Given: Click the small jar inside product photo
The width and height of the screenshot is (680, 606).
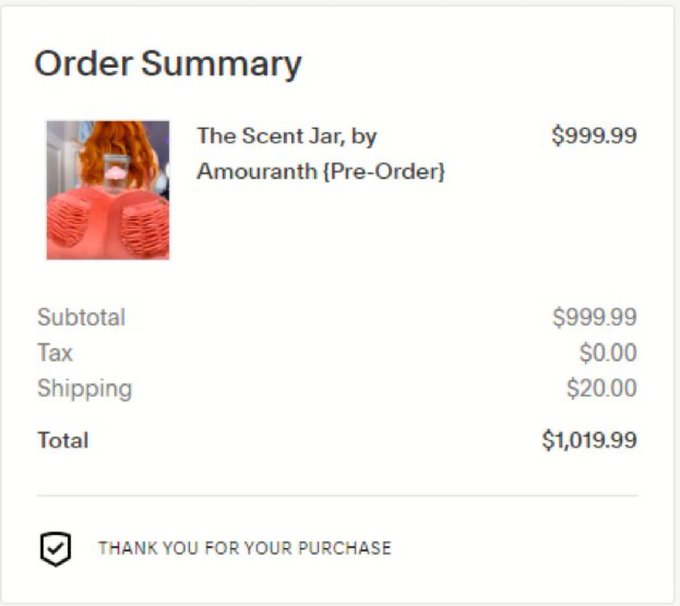Looking at the screenshot, I should 116,174.
